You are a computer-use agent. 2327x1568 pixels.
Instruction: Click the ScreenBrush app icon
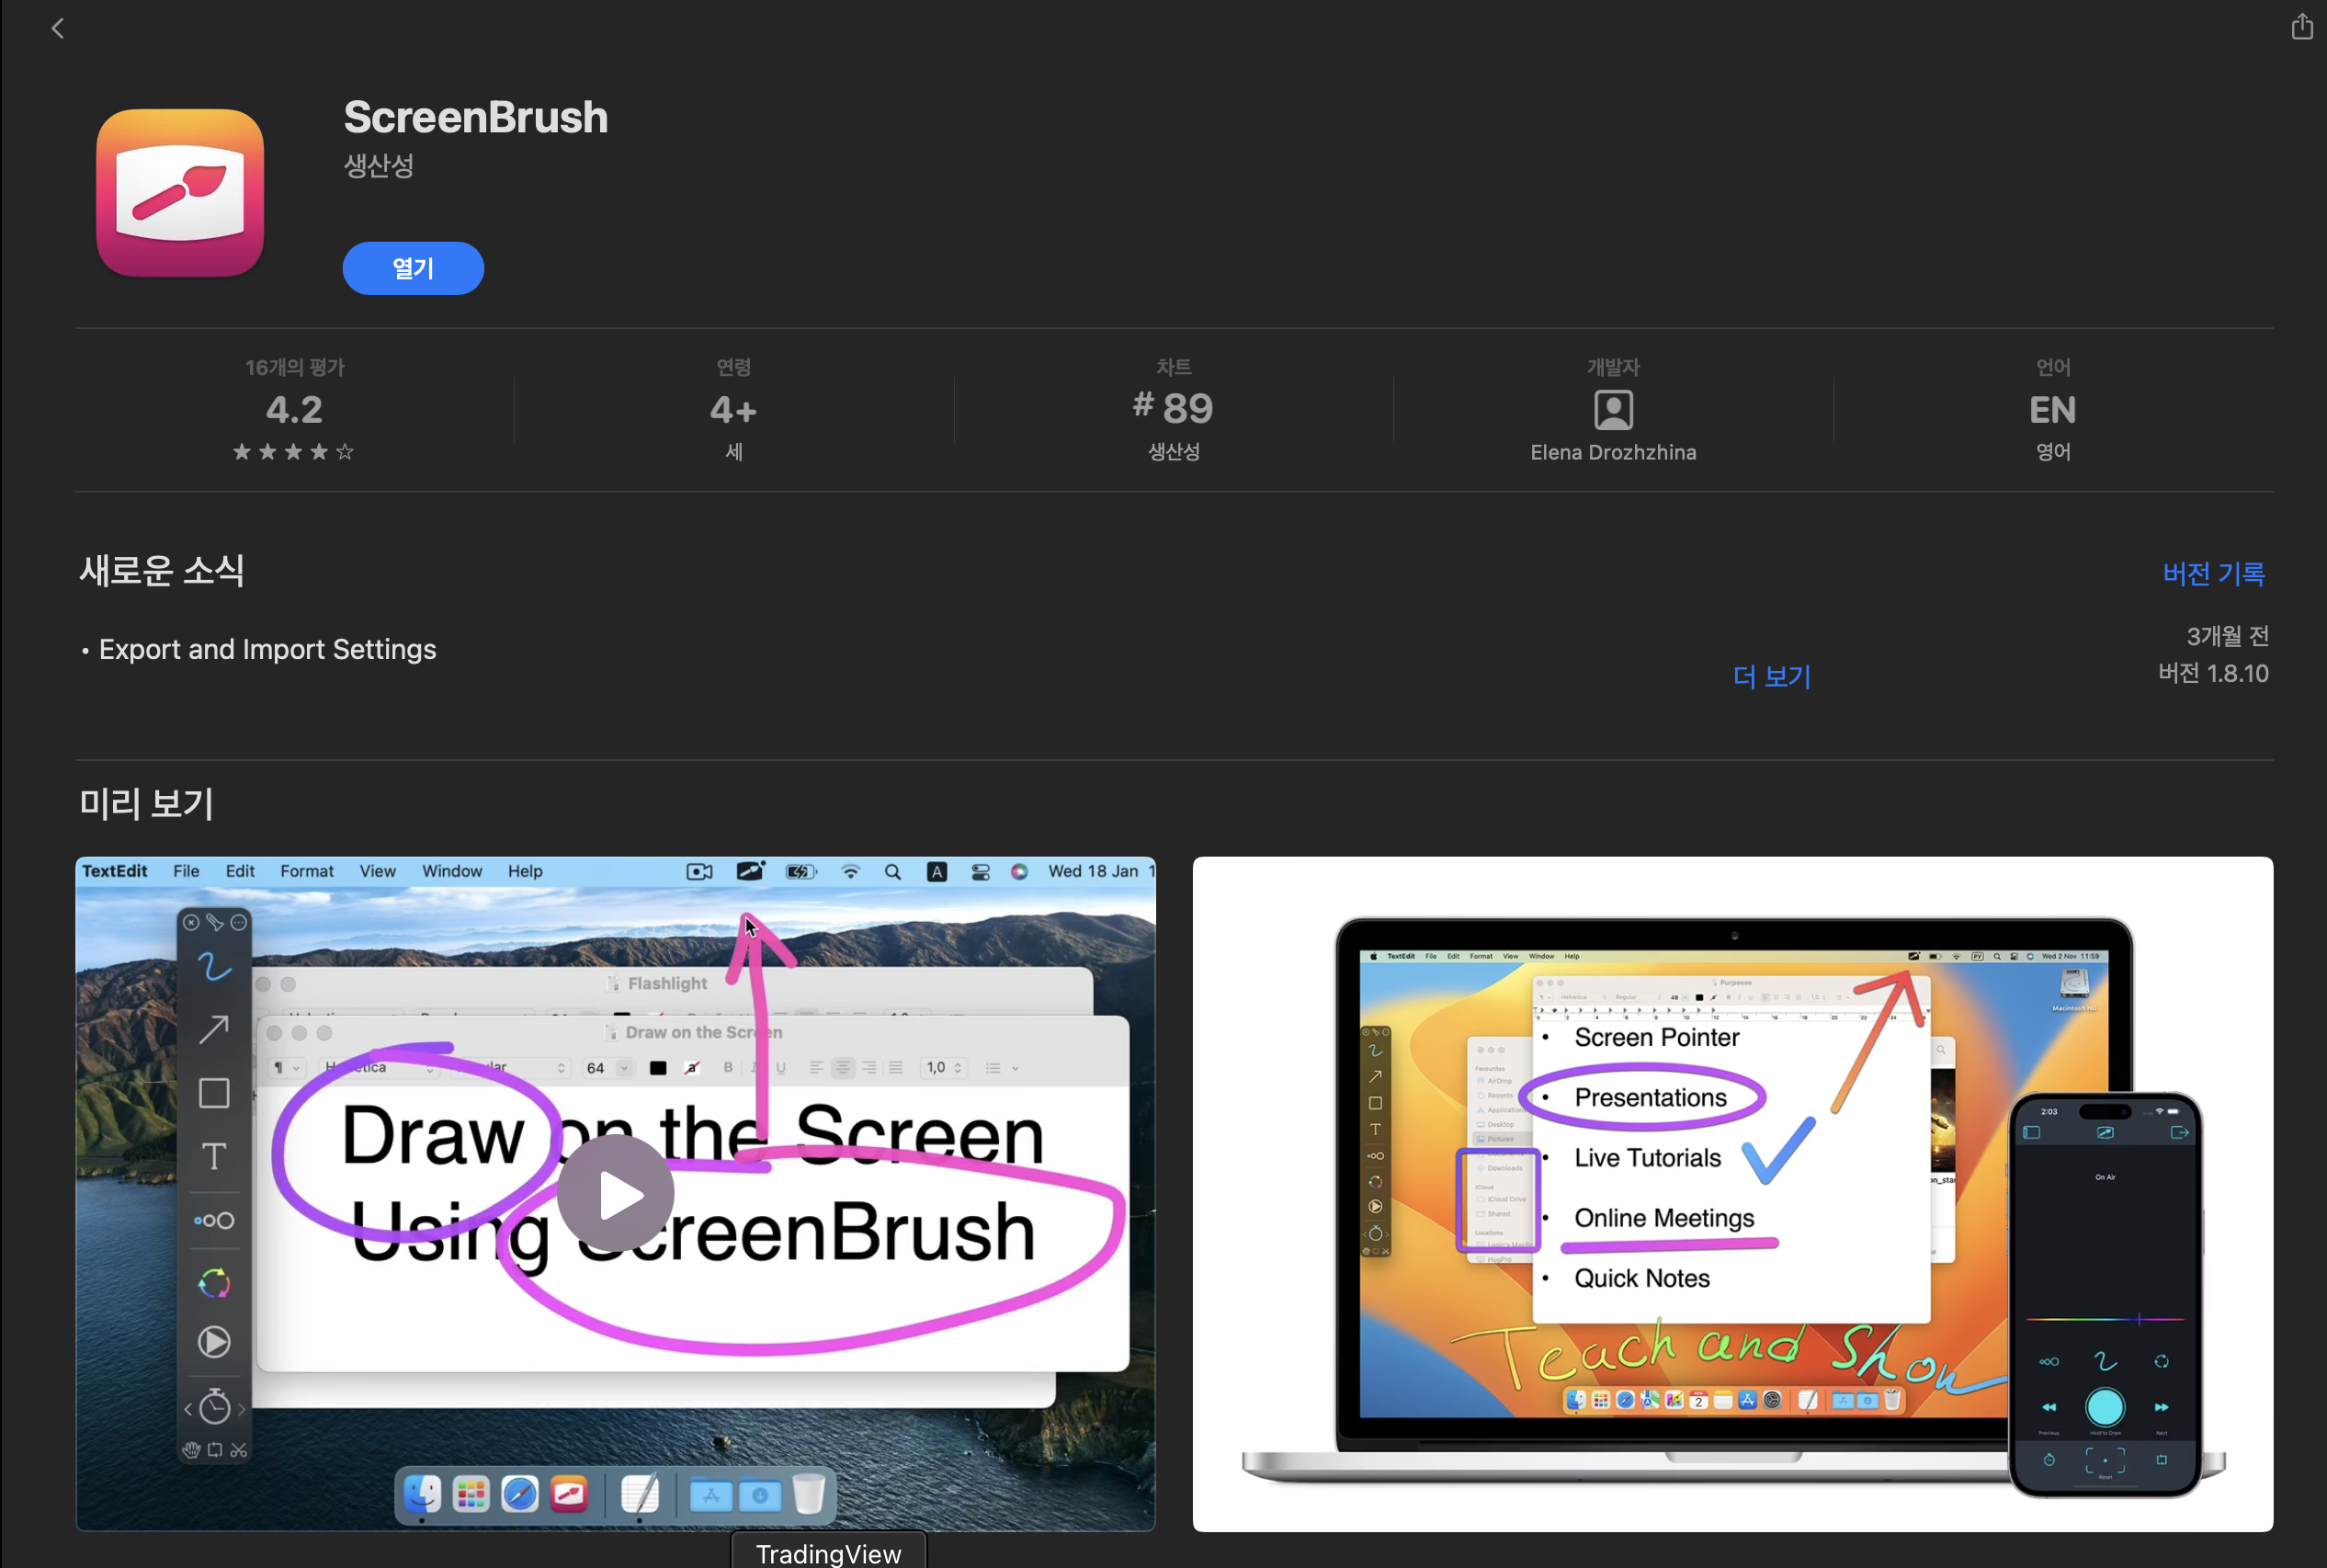(180, 193)
